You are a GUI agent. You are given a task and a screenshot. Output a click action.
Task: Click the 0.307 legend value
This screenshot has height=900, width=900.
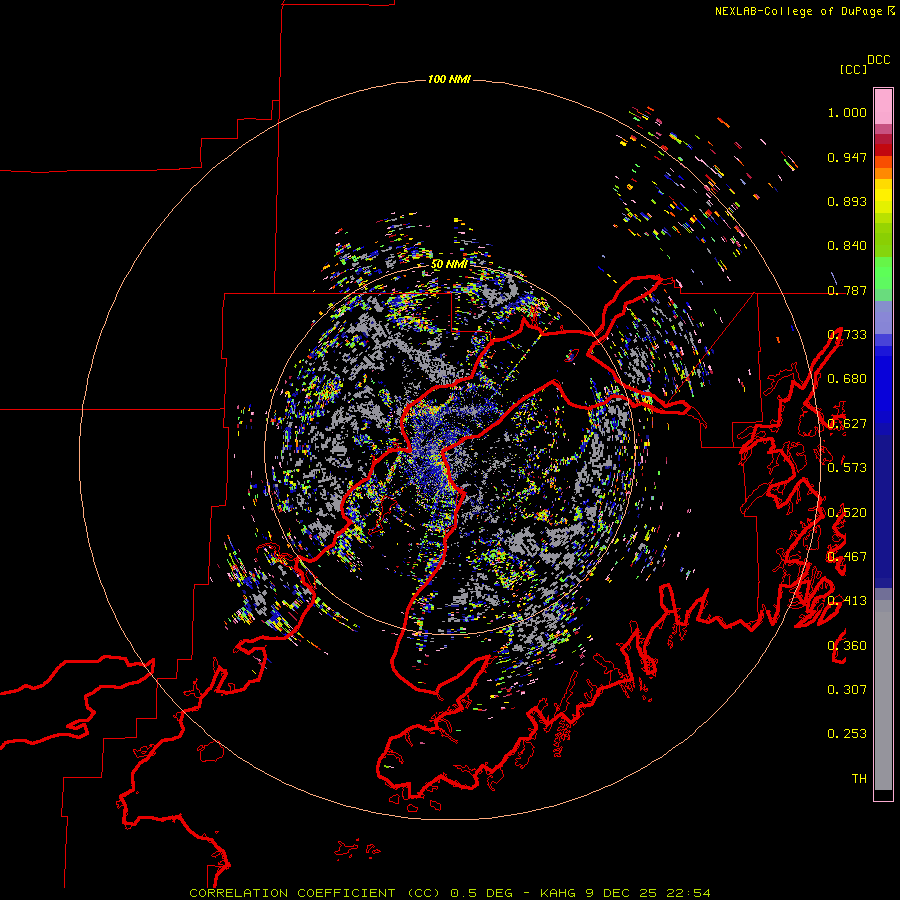[x=847, y=690]
